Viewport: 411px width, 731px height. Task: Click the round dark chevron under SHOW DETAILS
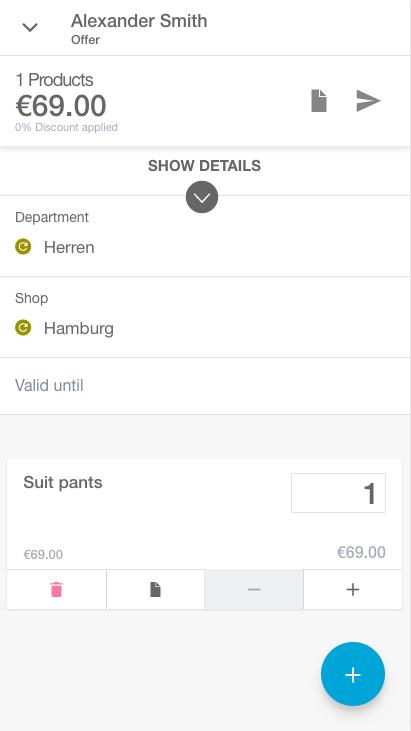tap(202, 197)
